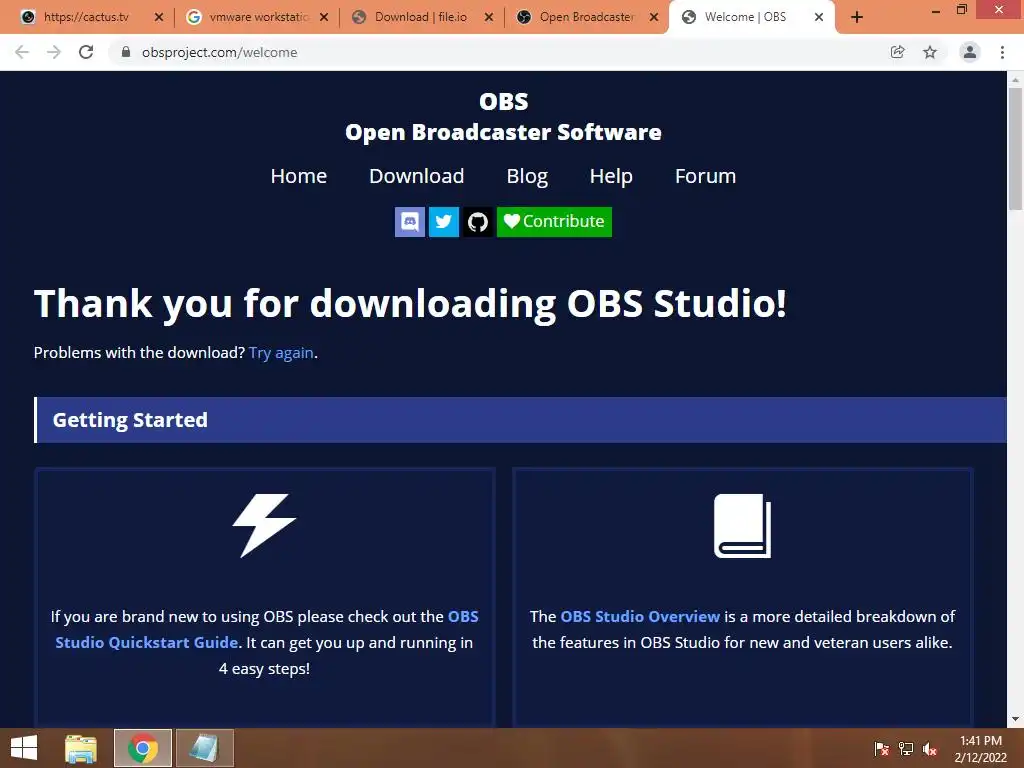
Task: Switch to the Open Broadcaster tab
Action: coord(586,17)
